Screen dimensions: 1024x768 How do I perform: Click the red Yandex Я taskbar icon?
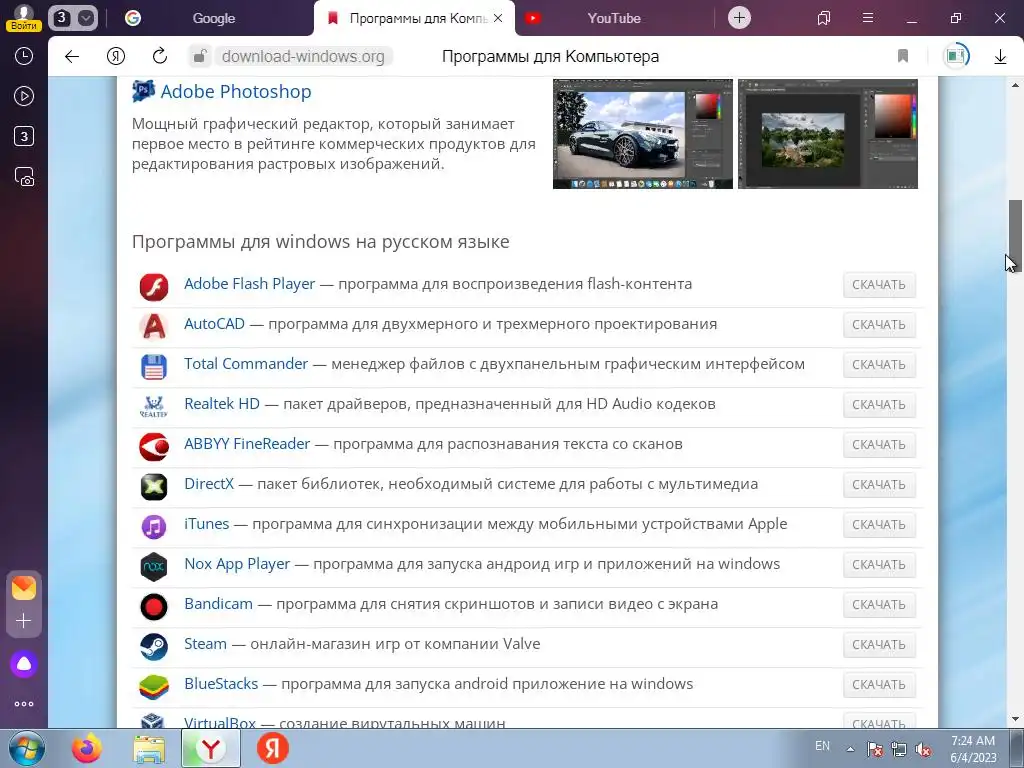(272, 749)
